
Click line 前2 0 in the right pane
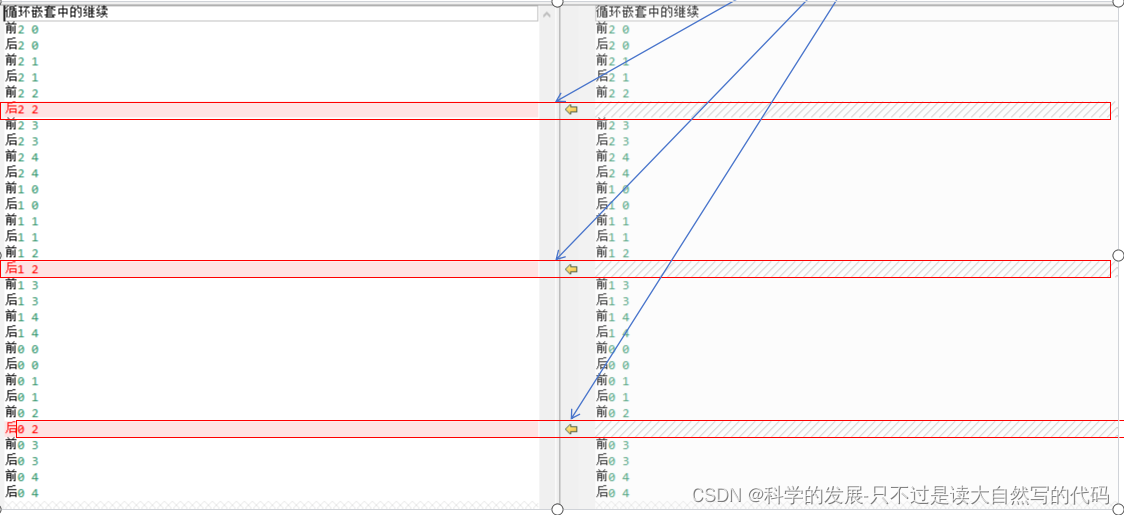tap(613, 29)
